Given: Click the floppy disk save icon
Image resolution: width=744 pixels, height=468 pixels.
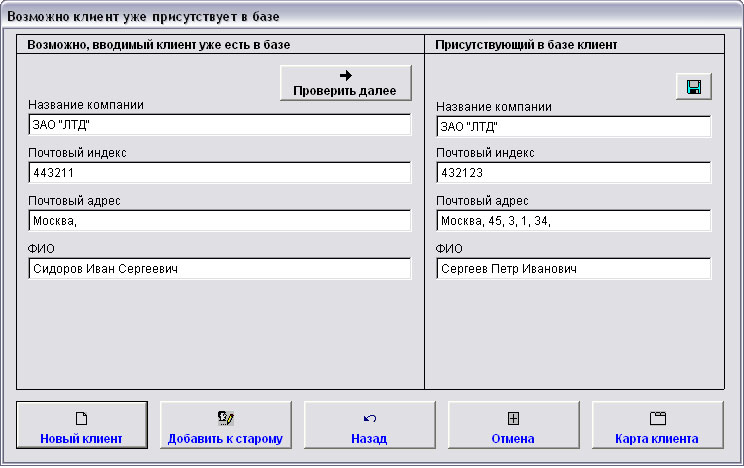Looking at the screenshot, I should click(694, 87).
